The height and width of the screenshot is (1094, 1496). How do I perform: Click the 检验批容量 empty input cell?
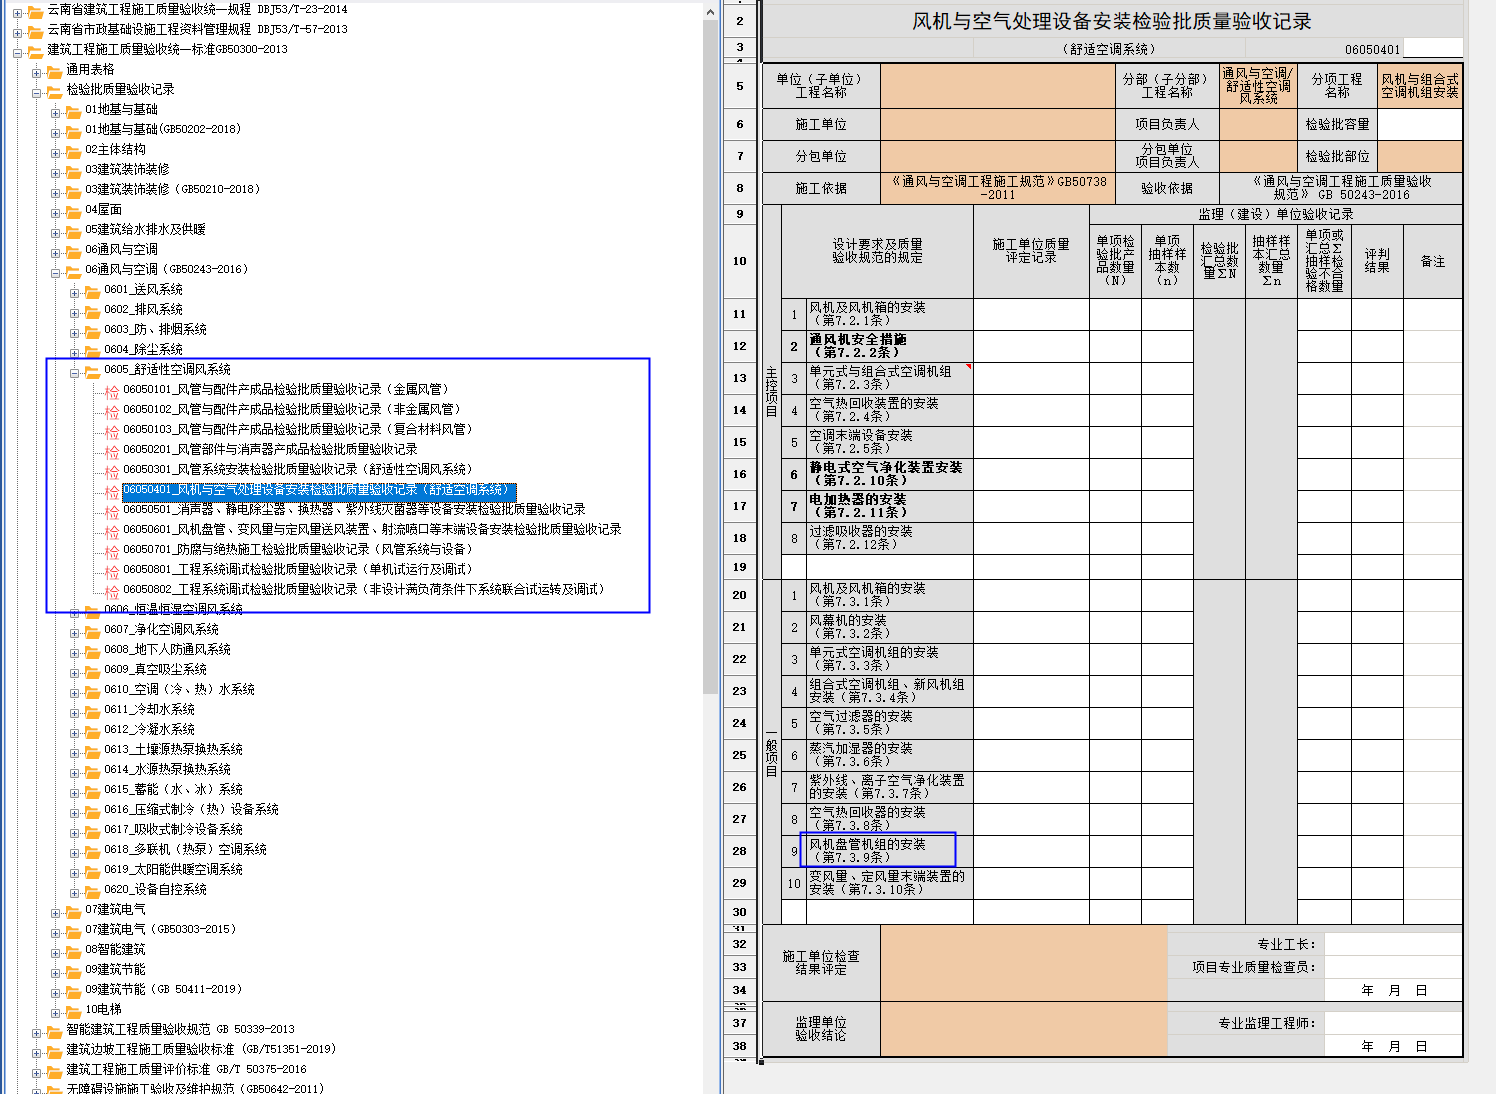click(1420, 124)
